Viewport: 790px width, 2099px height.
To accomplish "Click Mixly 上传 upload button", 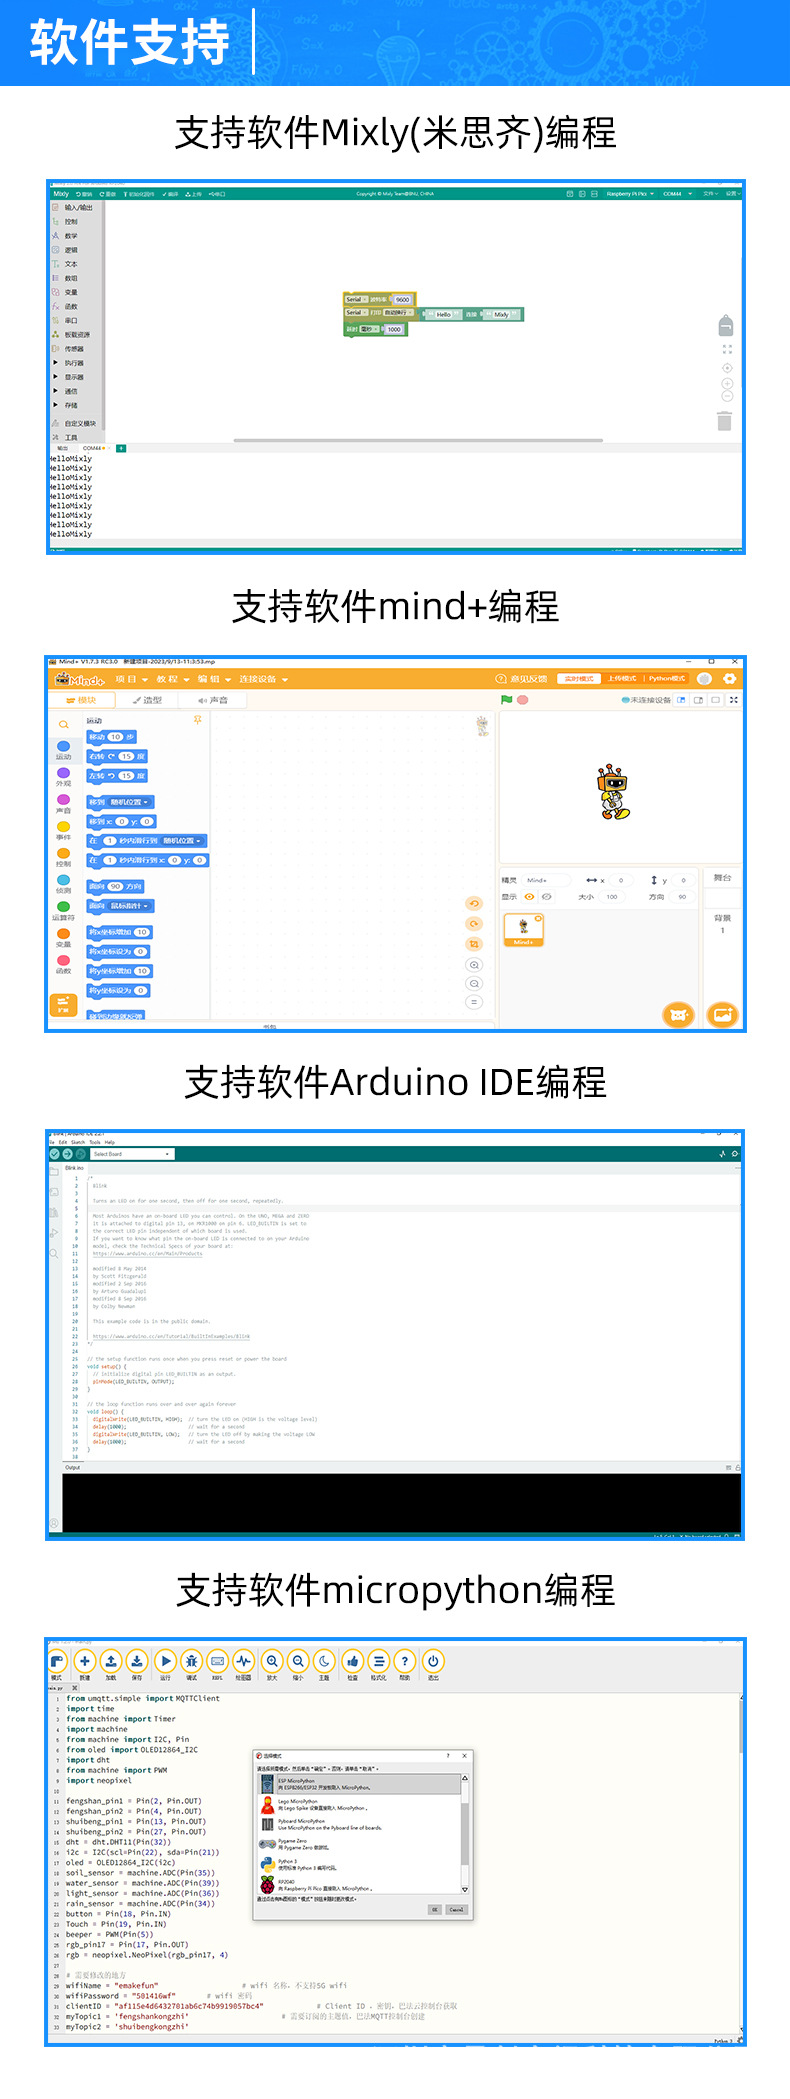I will 193,194.
